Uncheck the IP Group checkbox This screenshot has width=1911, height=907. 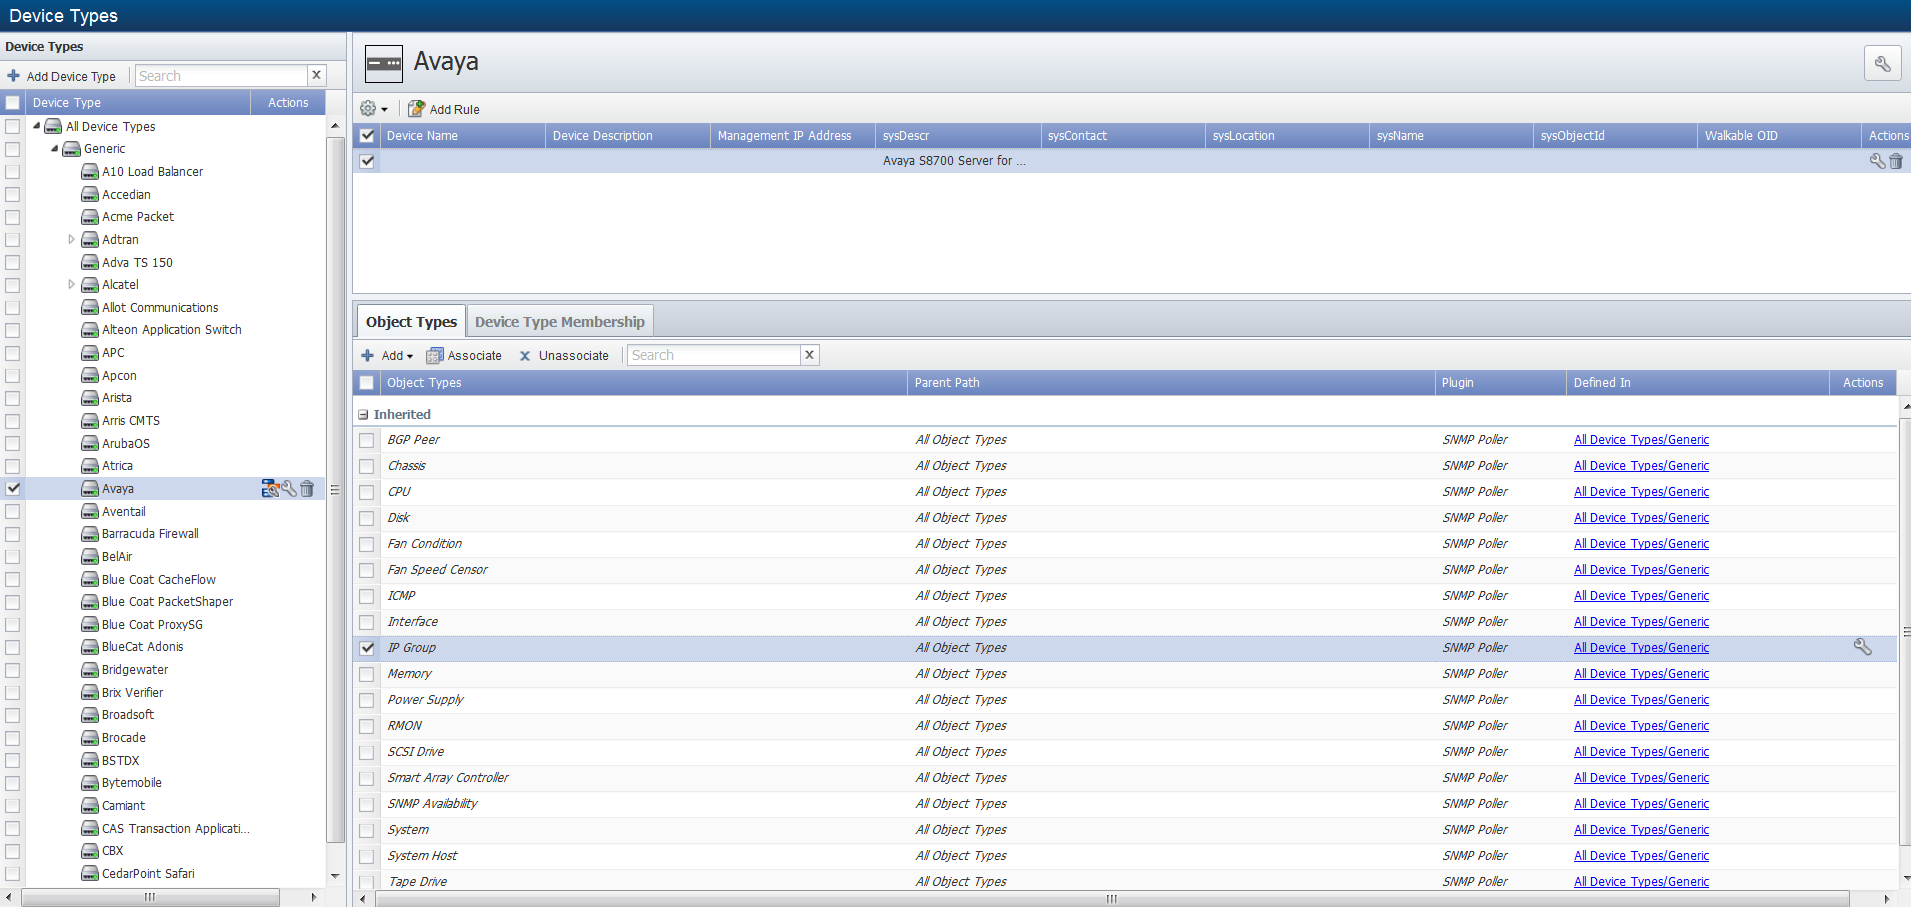367,648
